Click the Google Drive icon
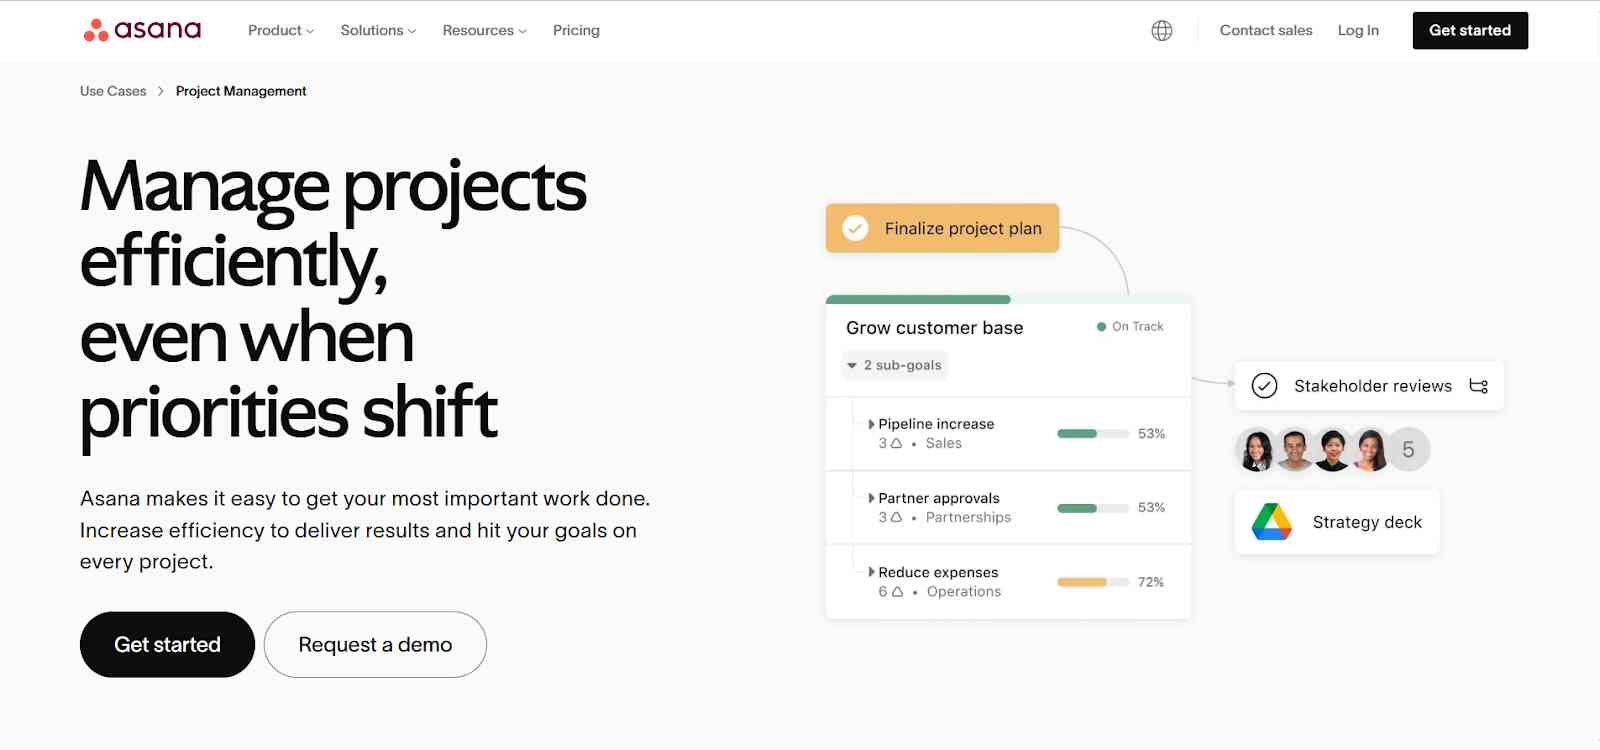Viewport: 1600px width, 750px height. point(1271,522)
